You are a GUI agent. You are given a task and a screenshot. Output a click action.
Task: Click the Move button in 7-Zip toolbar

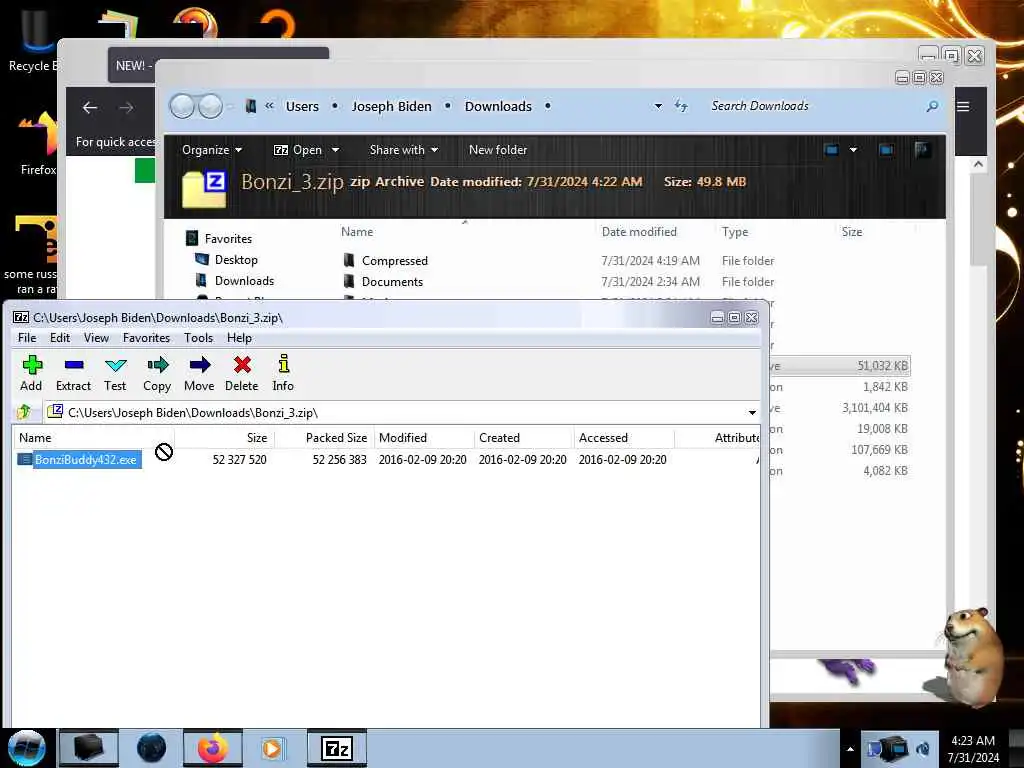(x=199, y=374)
